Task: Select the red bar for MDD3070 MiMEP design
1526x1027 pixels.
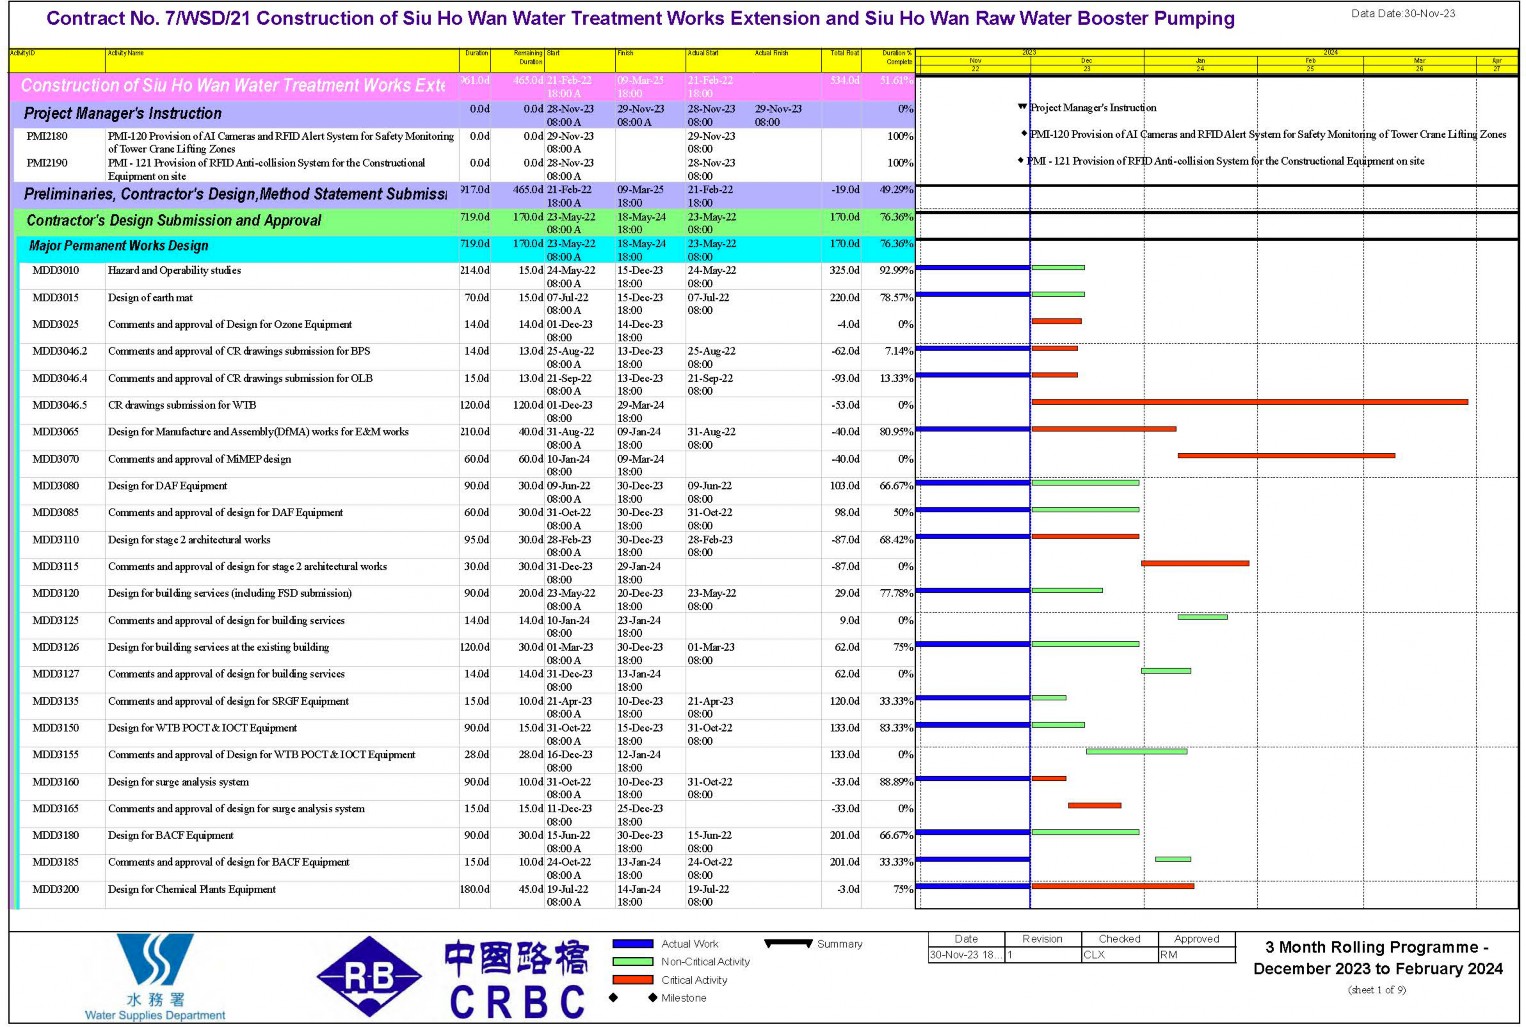Action: (1286, 455)
